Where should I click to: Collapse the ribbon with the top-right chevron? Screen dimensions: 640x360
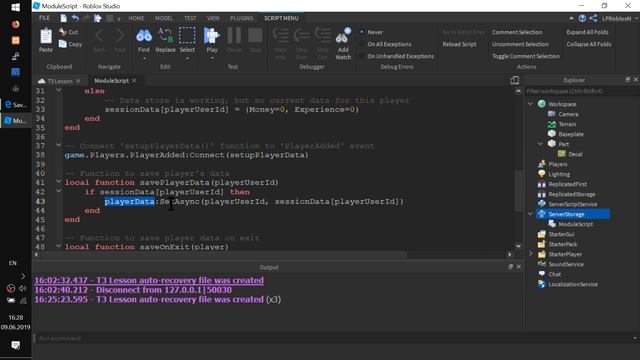(x=571, y=18)
